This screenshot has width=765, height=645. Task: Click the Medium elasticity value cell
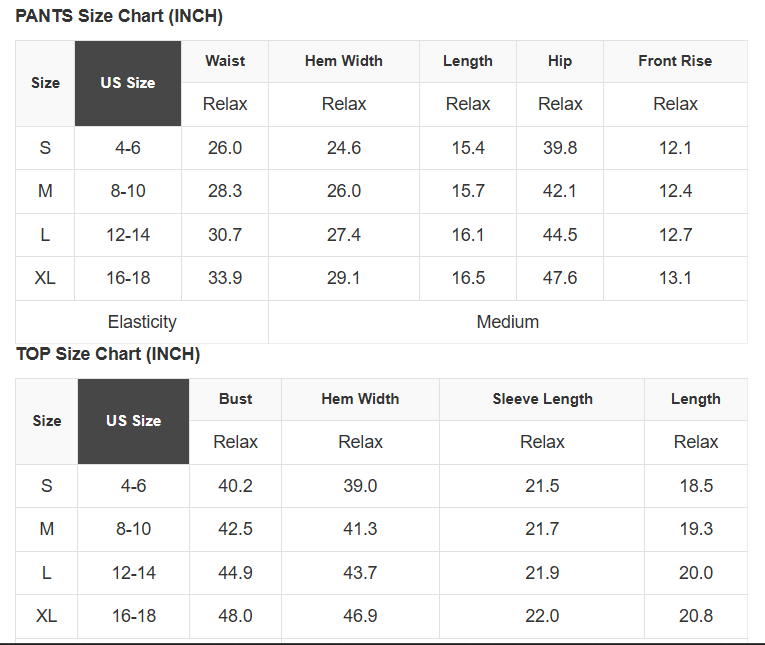tap(508, 322)
